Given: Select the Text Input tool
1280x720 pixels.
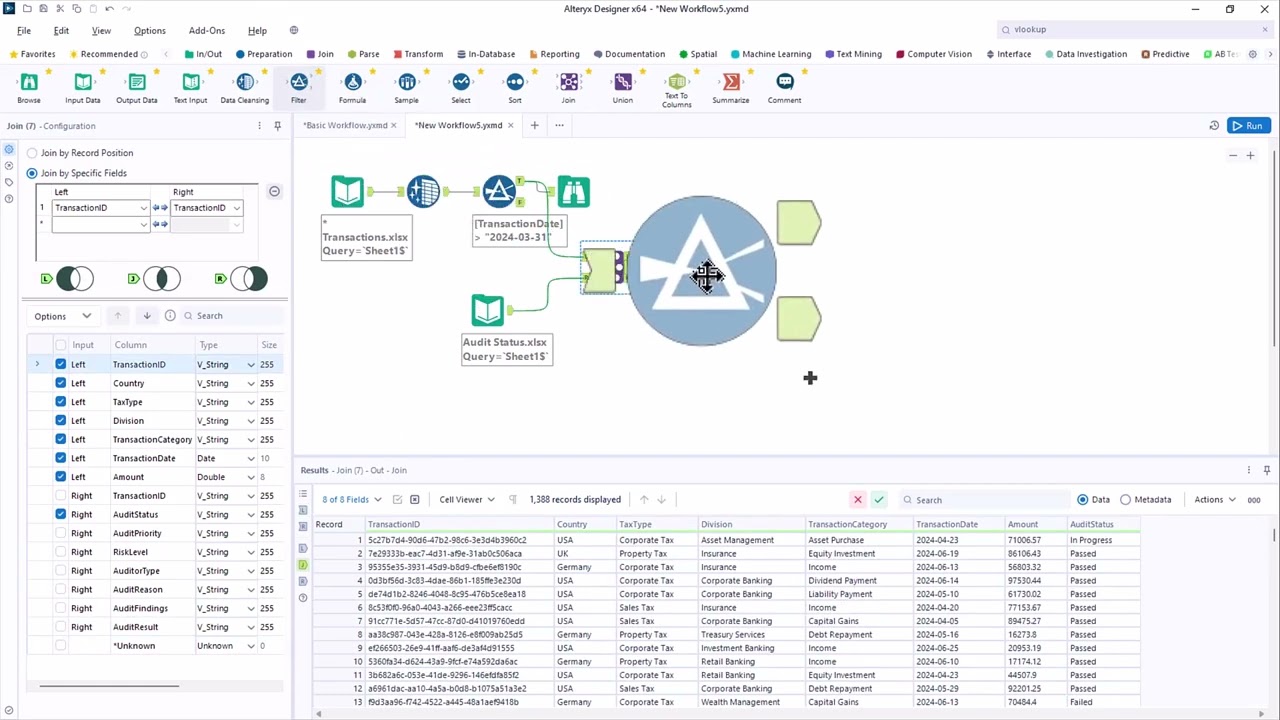Looking at the screenshot, I should [191, 88].
